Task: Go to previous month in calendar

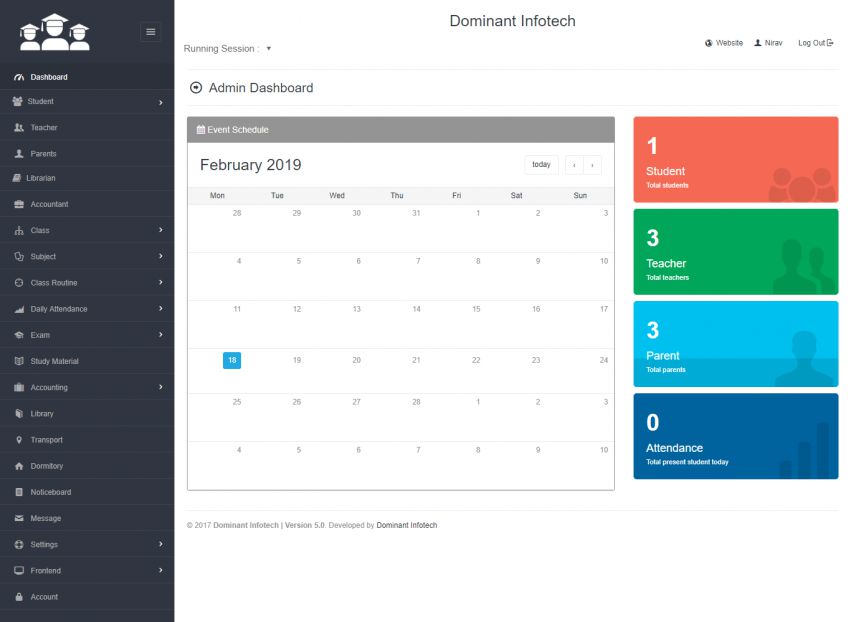Action: click(x=574, y=165)
